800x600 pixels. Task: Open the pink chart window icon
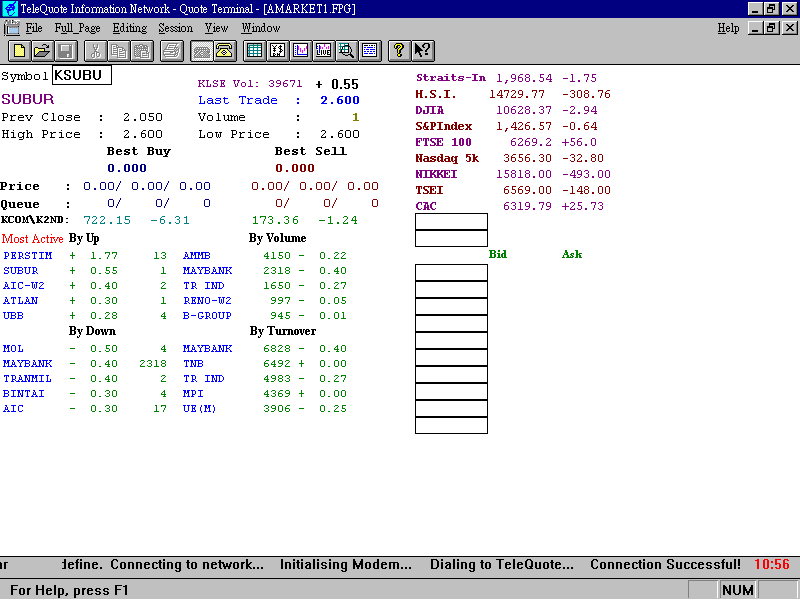click(301, 51)
